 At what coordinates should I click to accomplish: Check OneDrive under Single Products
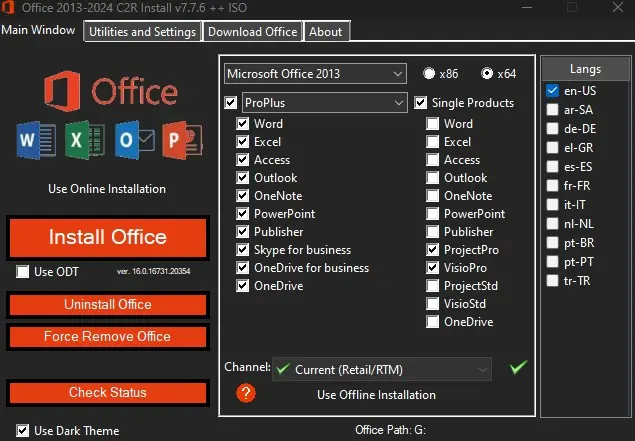click(433, 322)
